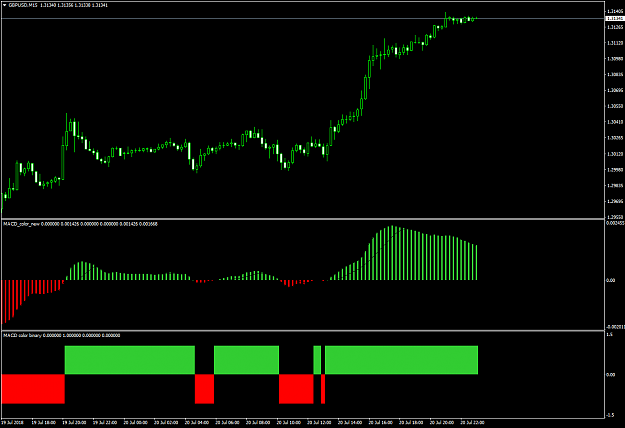Image resolution: width=625 pixels, height=428 pixels.
Task: Click the 19 Jul 2018 time axis label
Action: click(11, 422)
